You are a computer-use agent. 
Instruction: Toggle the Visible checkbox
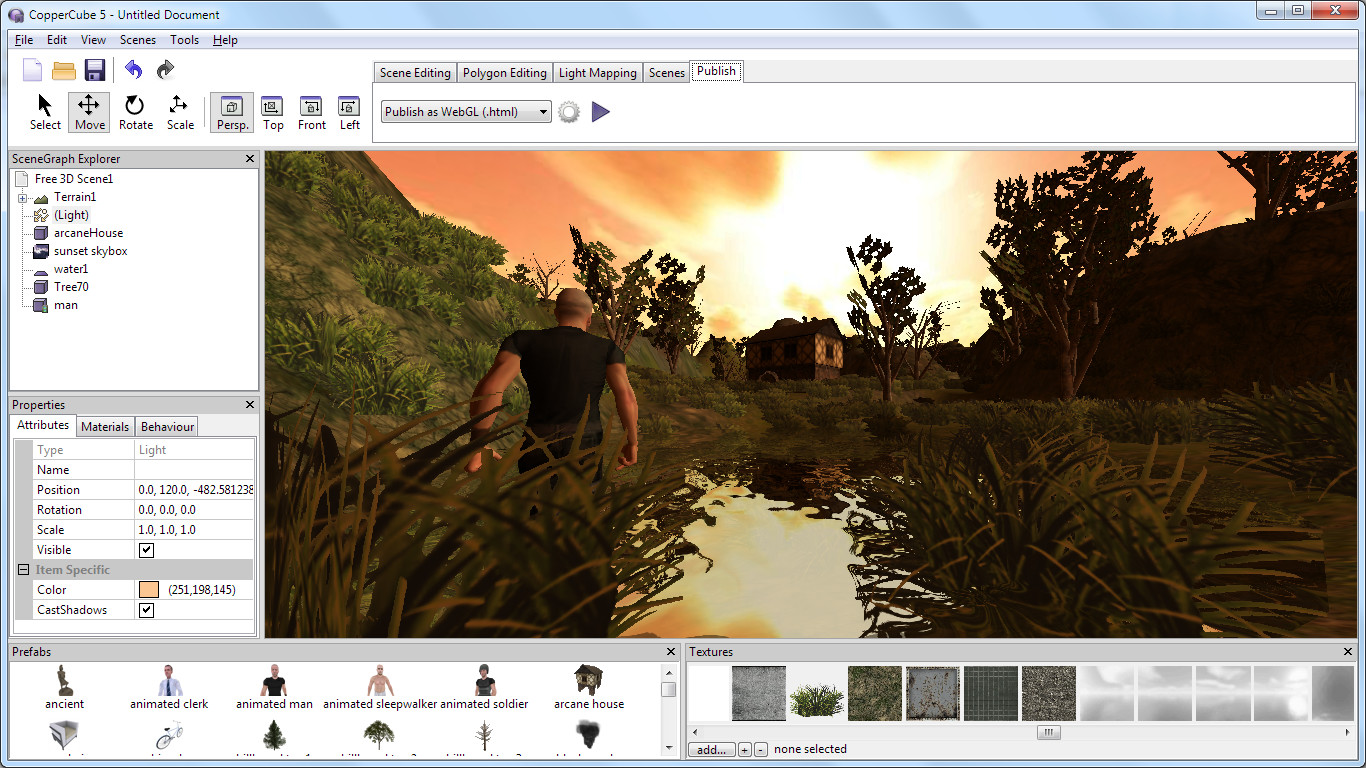pyautogui.click(x=147, y=550)
